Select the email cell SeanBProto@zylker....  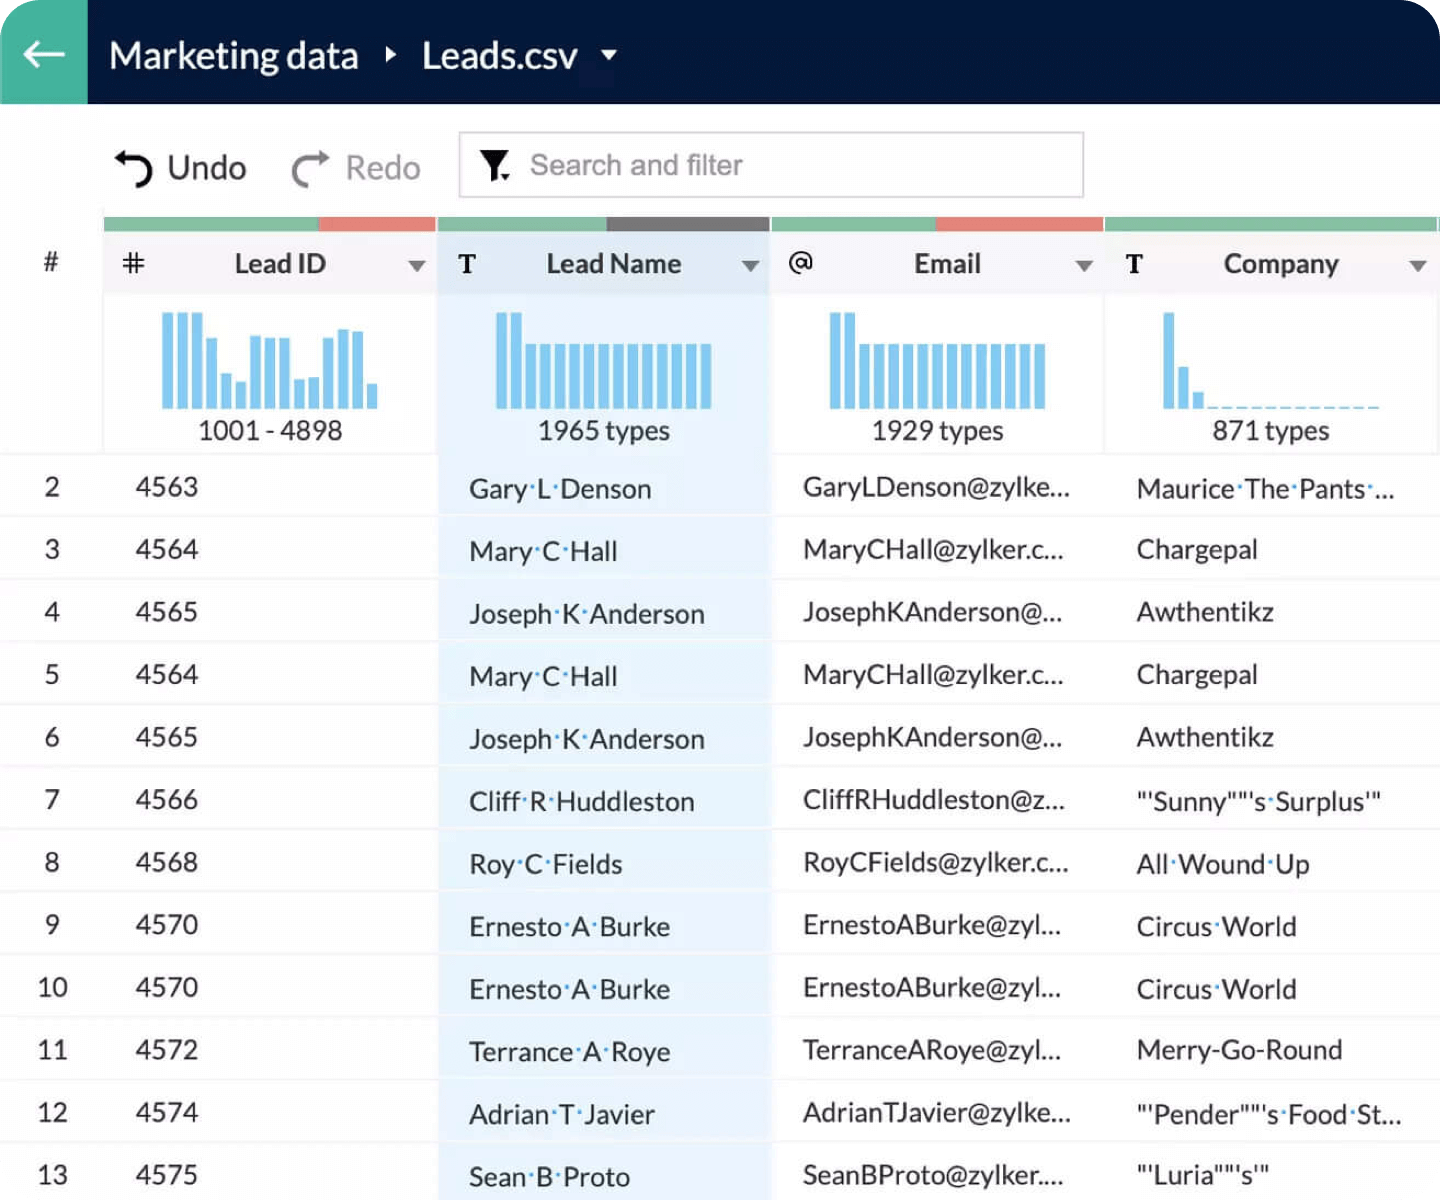937,1173
